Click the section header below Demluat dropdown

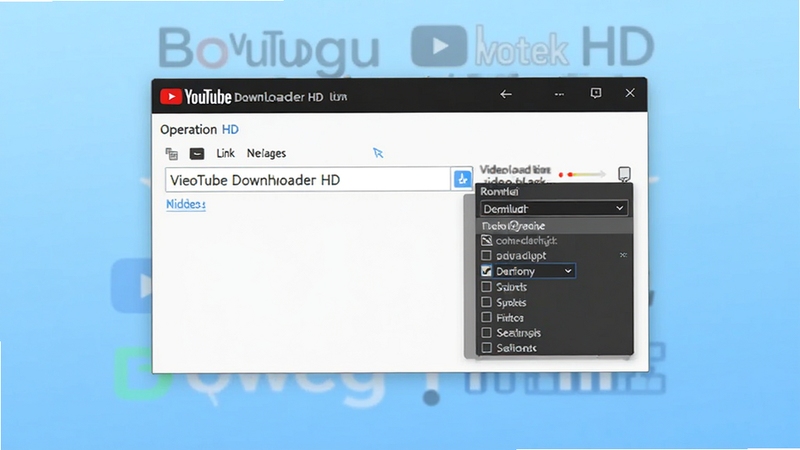point(555,226)
